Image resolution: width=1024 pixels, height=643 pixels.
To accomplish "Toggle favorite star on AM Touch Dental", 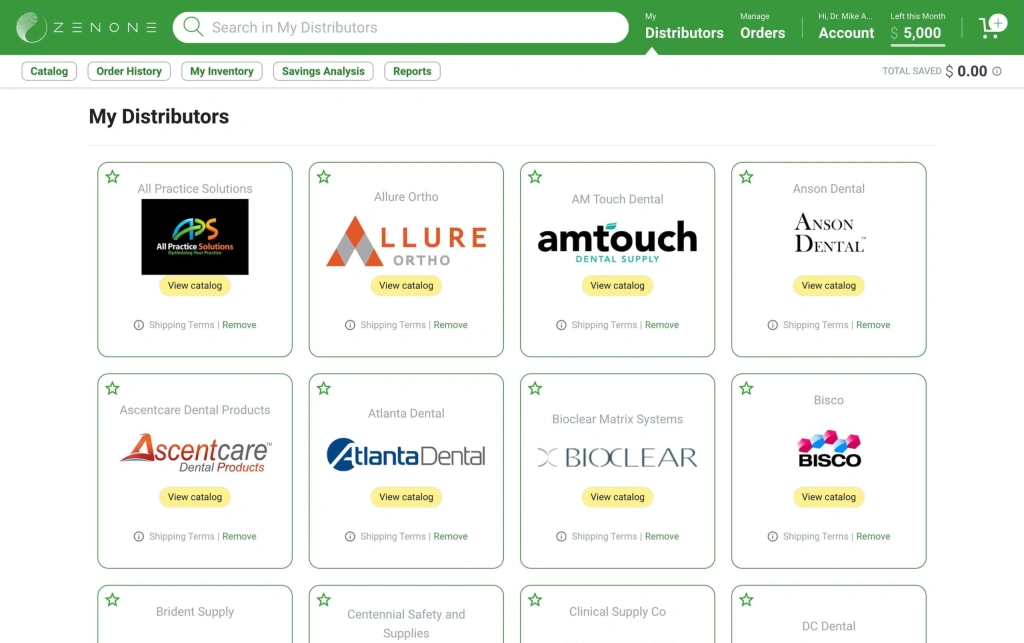I will [x=535, y=177].
